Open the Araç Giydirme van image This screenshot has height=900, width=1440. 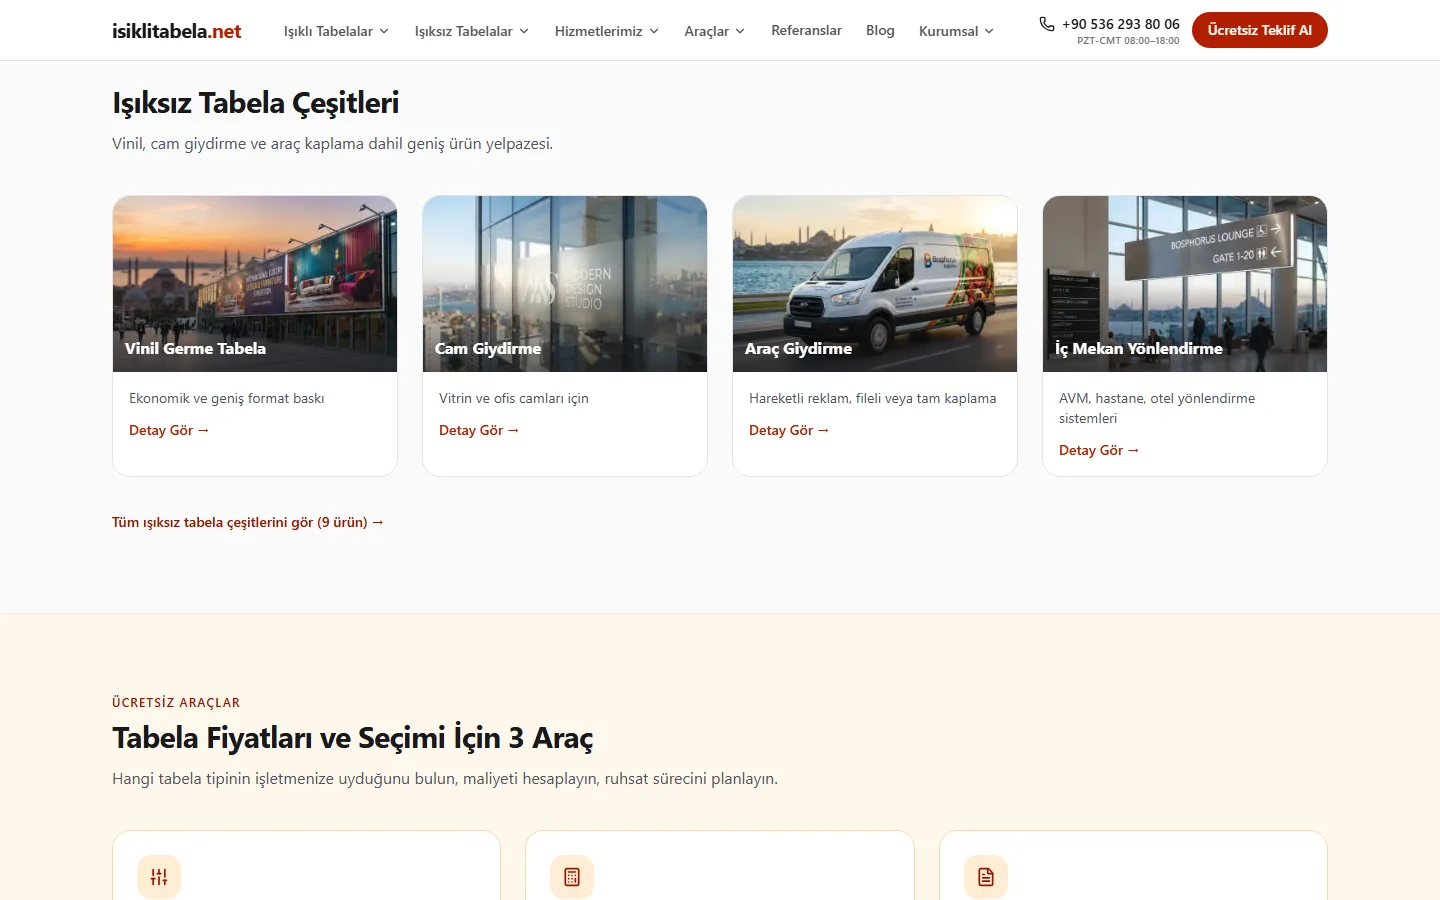pos(875,284)
